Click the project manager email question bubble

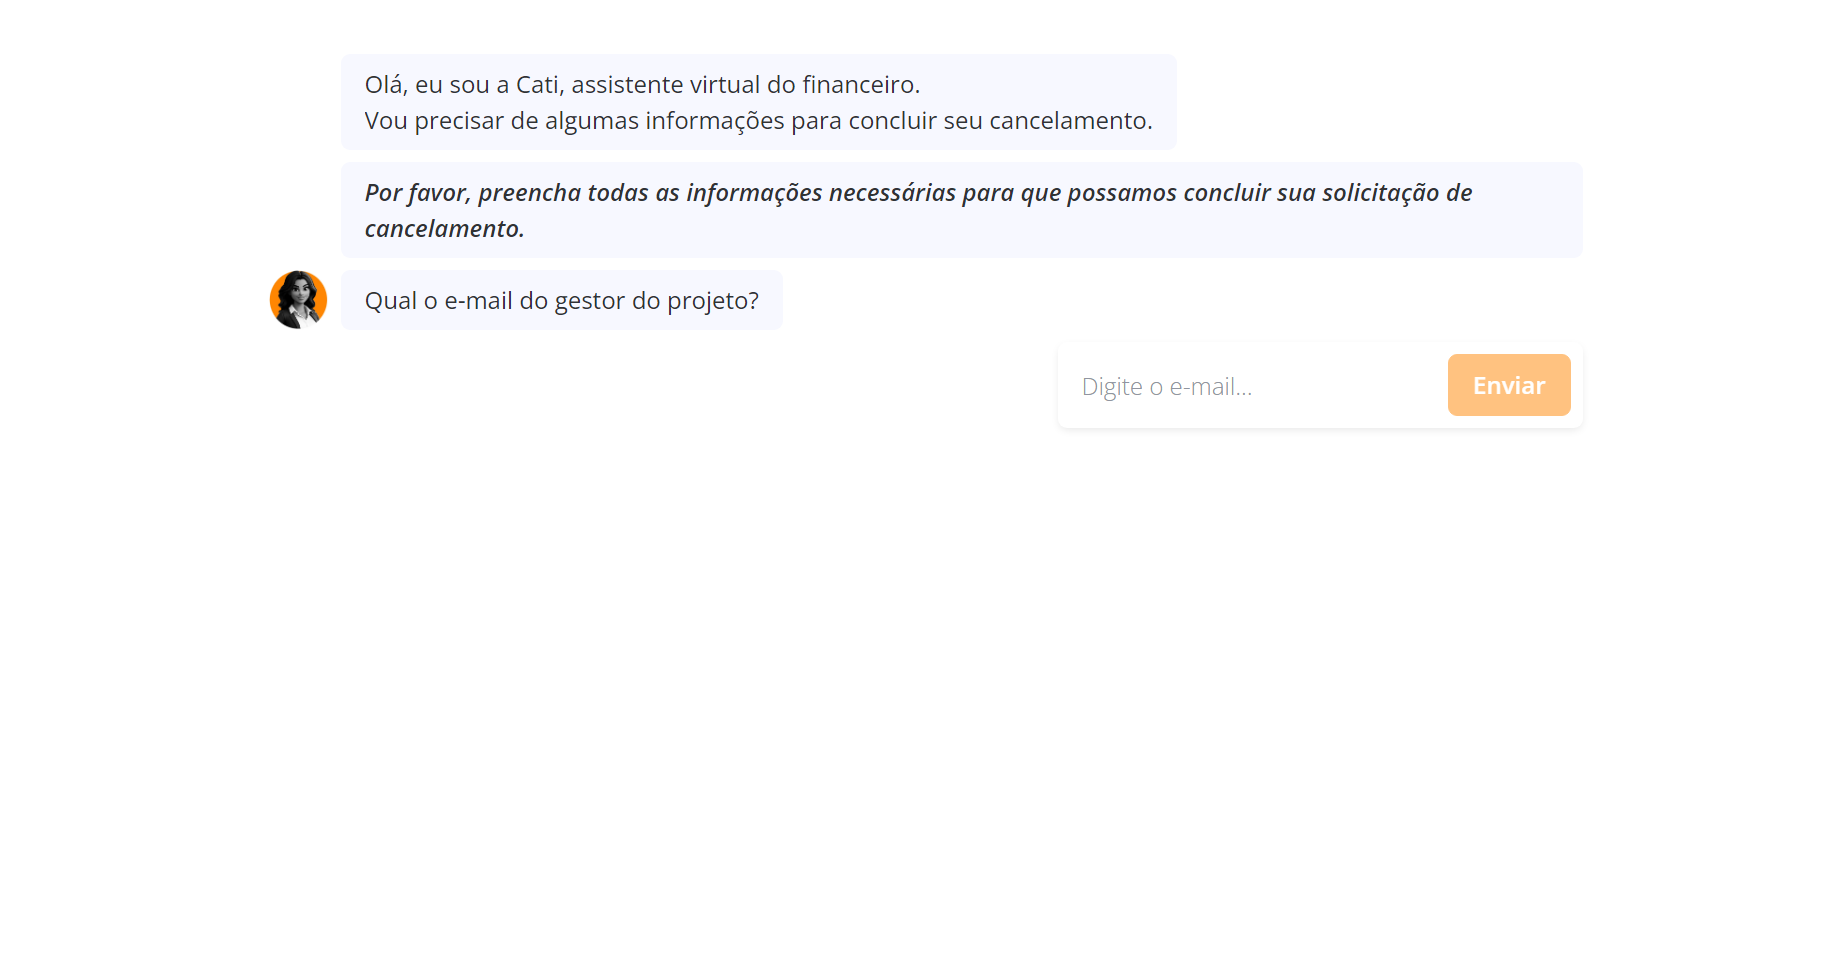(562, 300)
